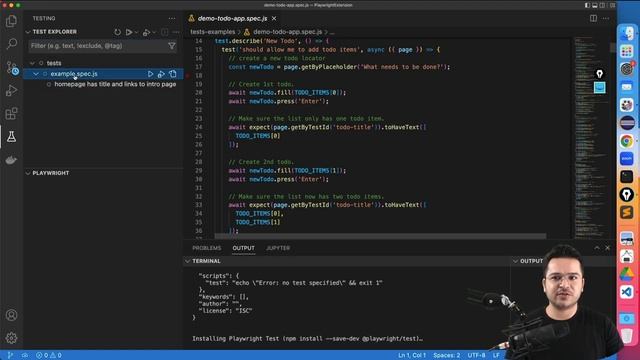The width and height of the screenshot is (640, 360).
Task: Collapse the Output section in panel
Action: (x=515, y=261)
